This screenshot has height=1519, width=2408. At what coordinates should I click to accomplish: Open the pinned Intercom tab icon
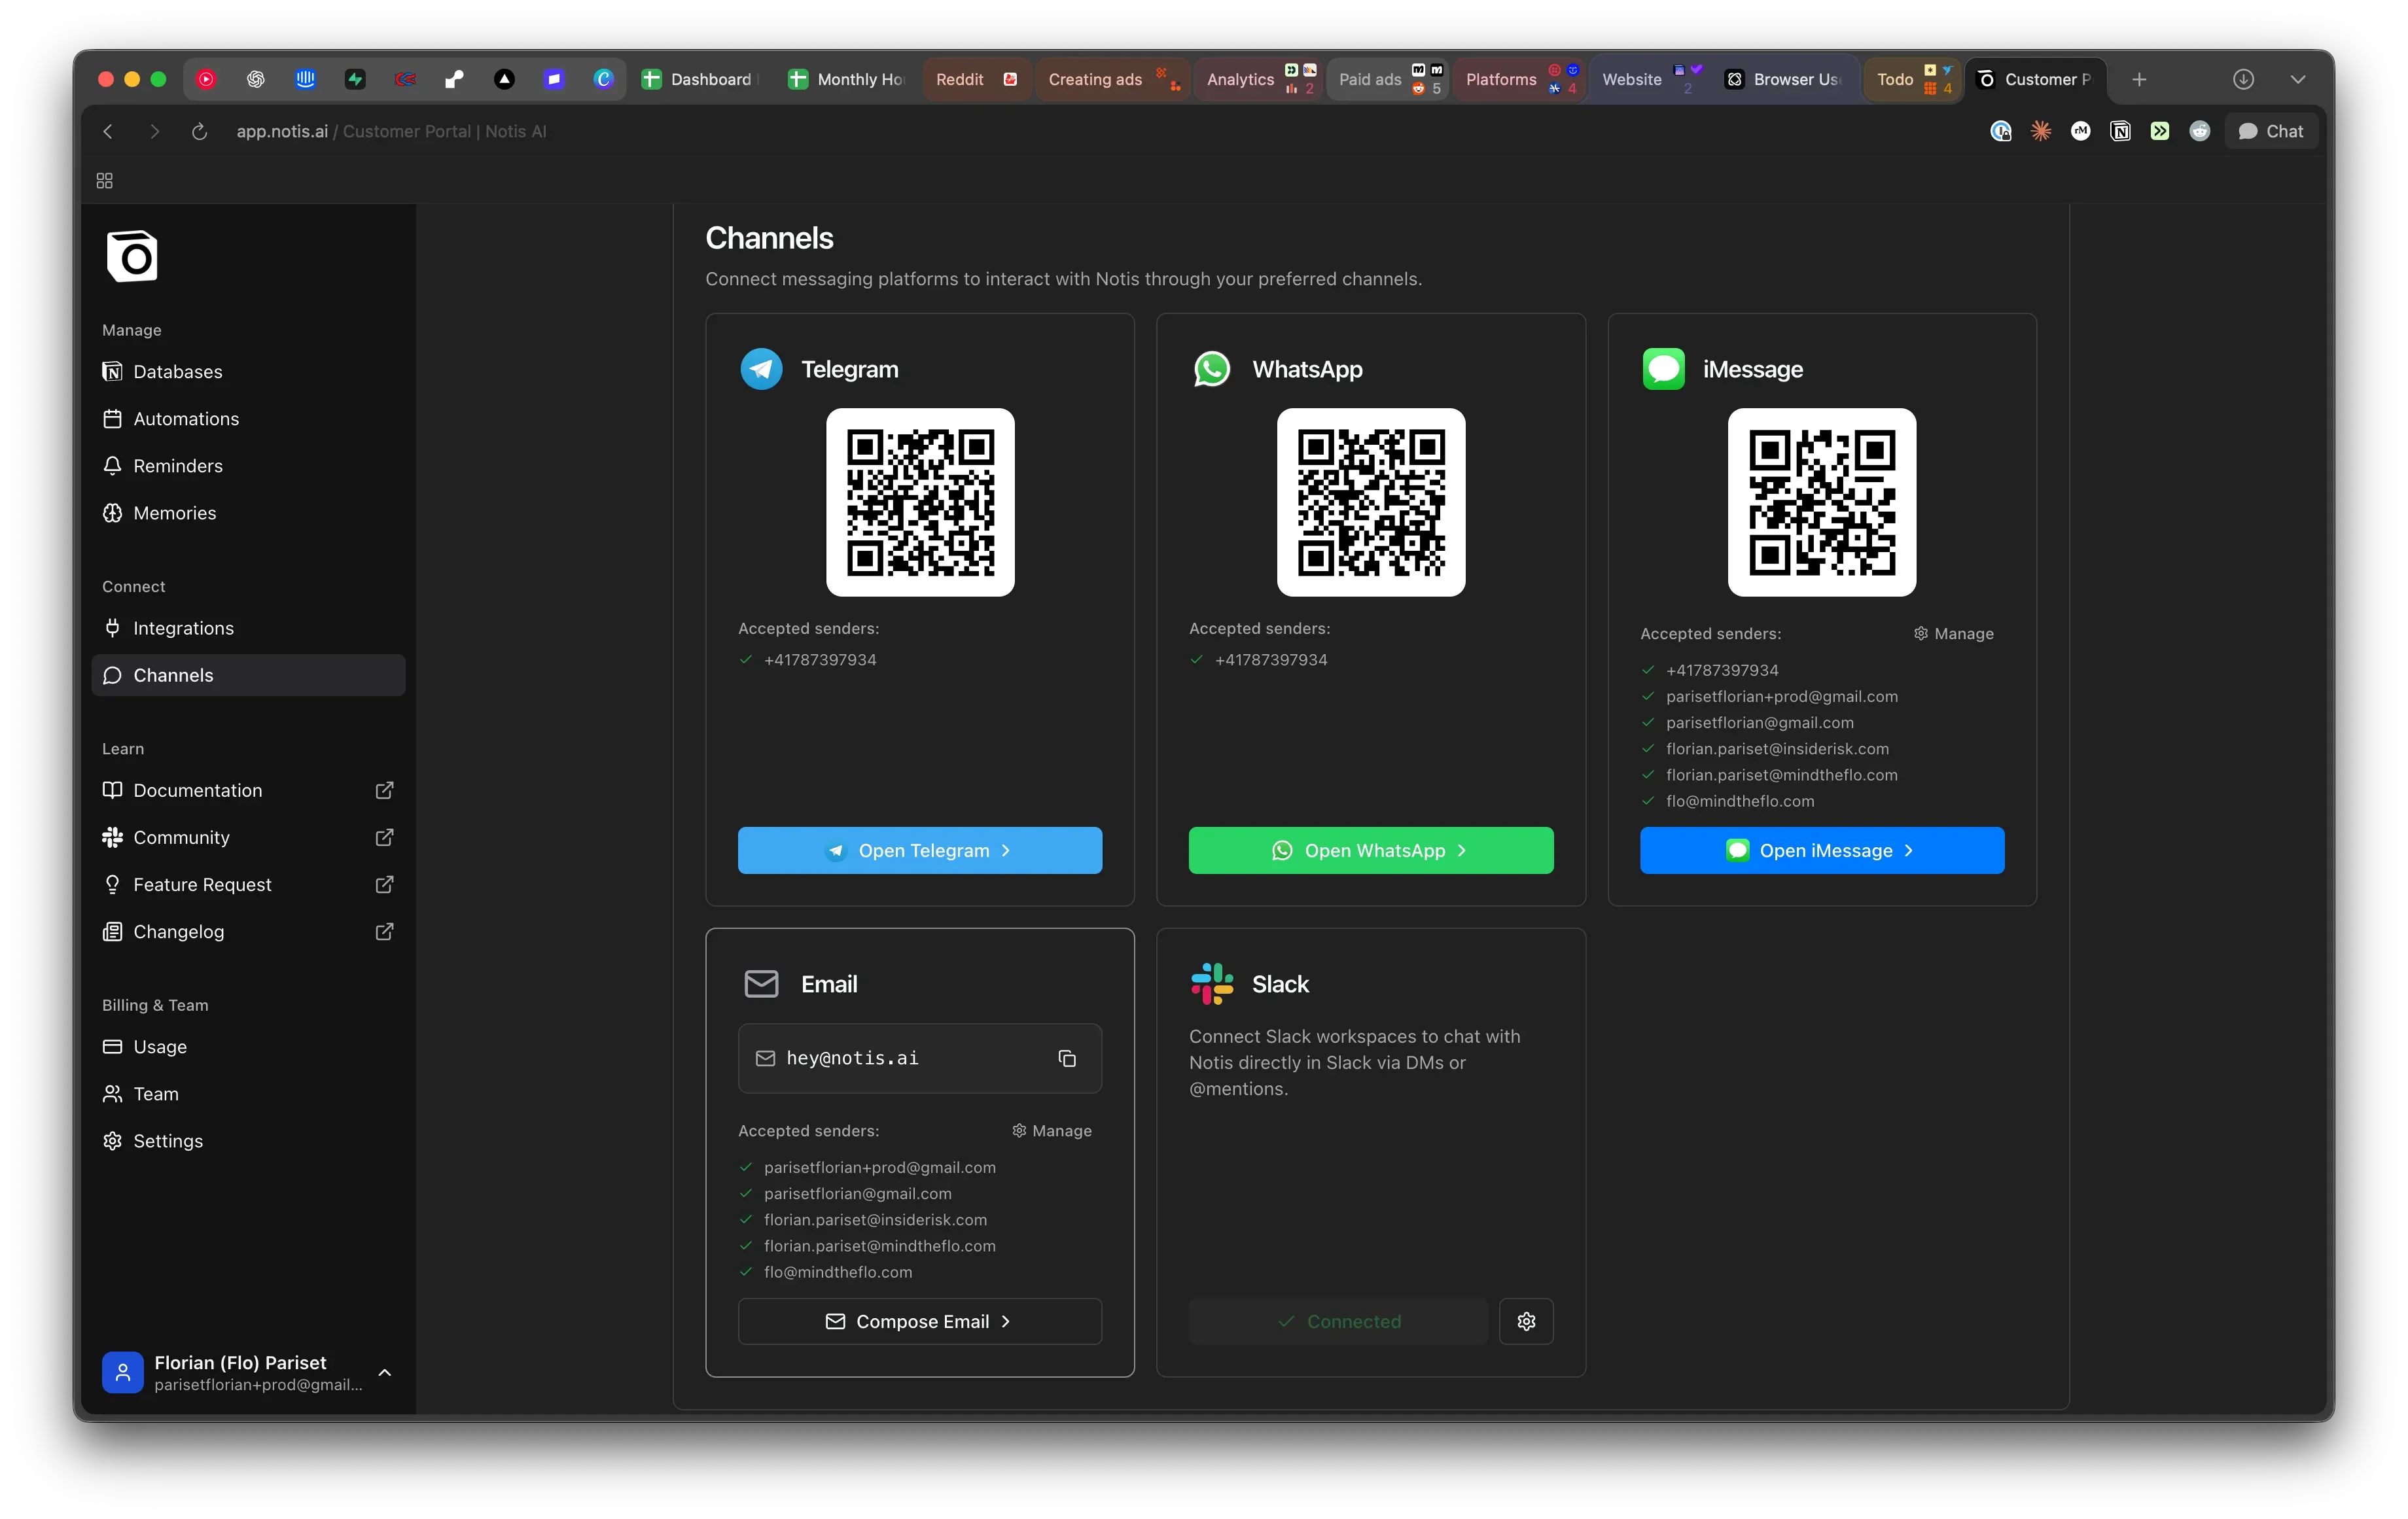(x=305, y=79)
